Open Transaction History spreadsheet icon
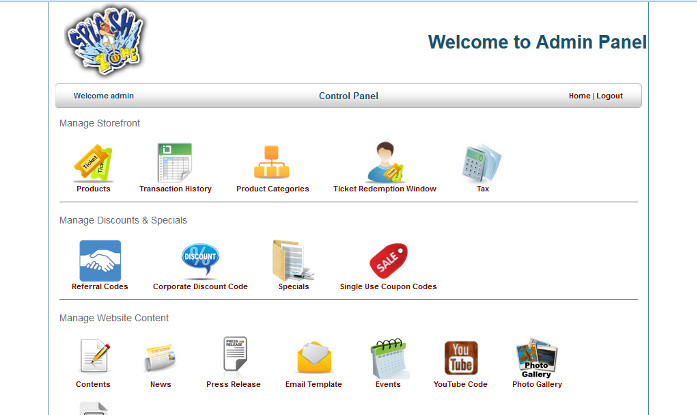The width and height of the screenshot is (697, 415). pos(175,162)
